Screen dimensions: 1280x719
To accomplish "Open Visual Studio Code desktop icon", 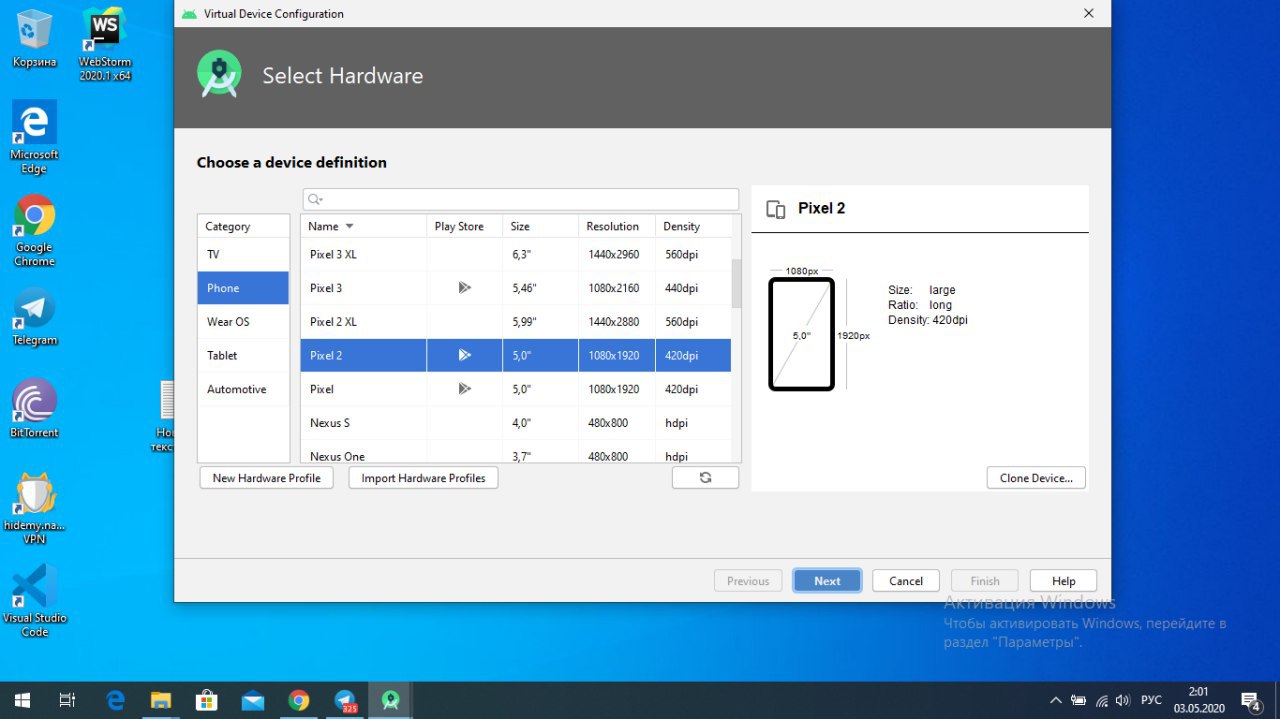I will click(34, 588).
